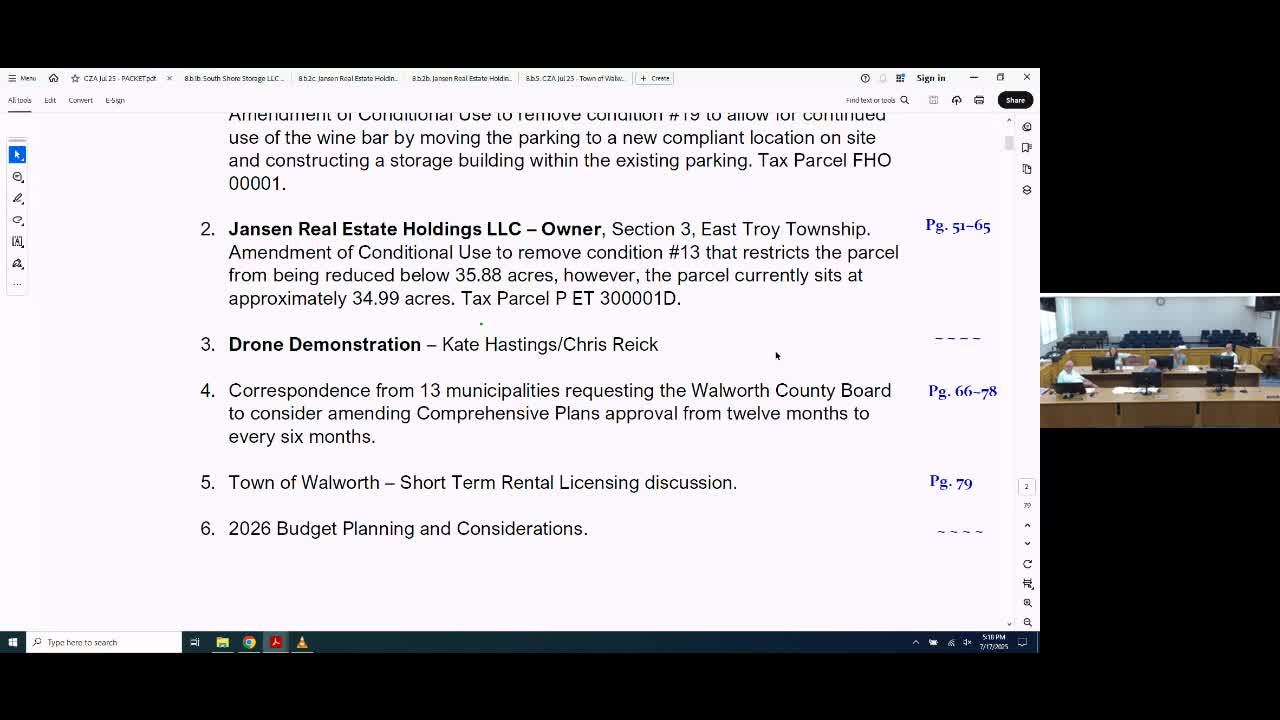Open the Help question mark icon
The height and width of the screenshot is (720, 1280).
pos(865,78)
